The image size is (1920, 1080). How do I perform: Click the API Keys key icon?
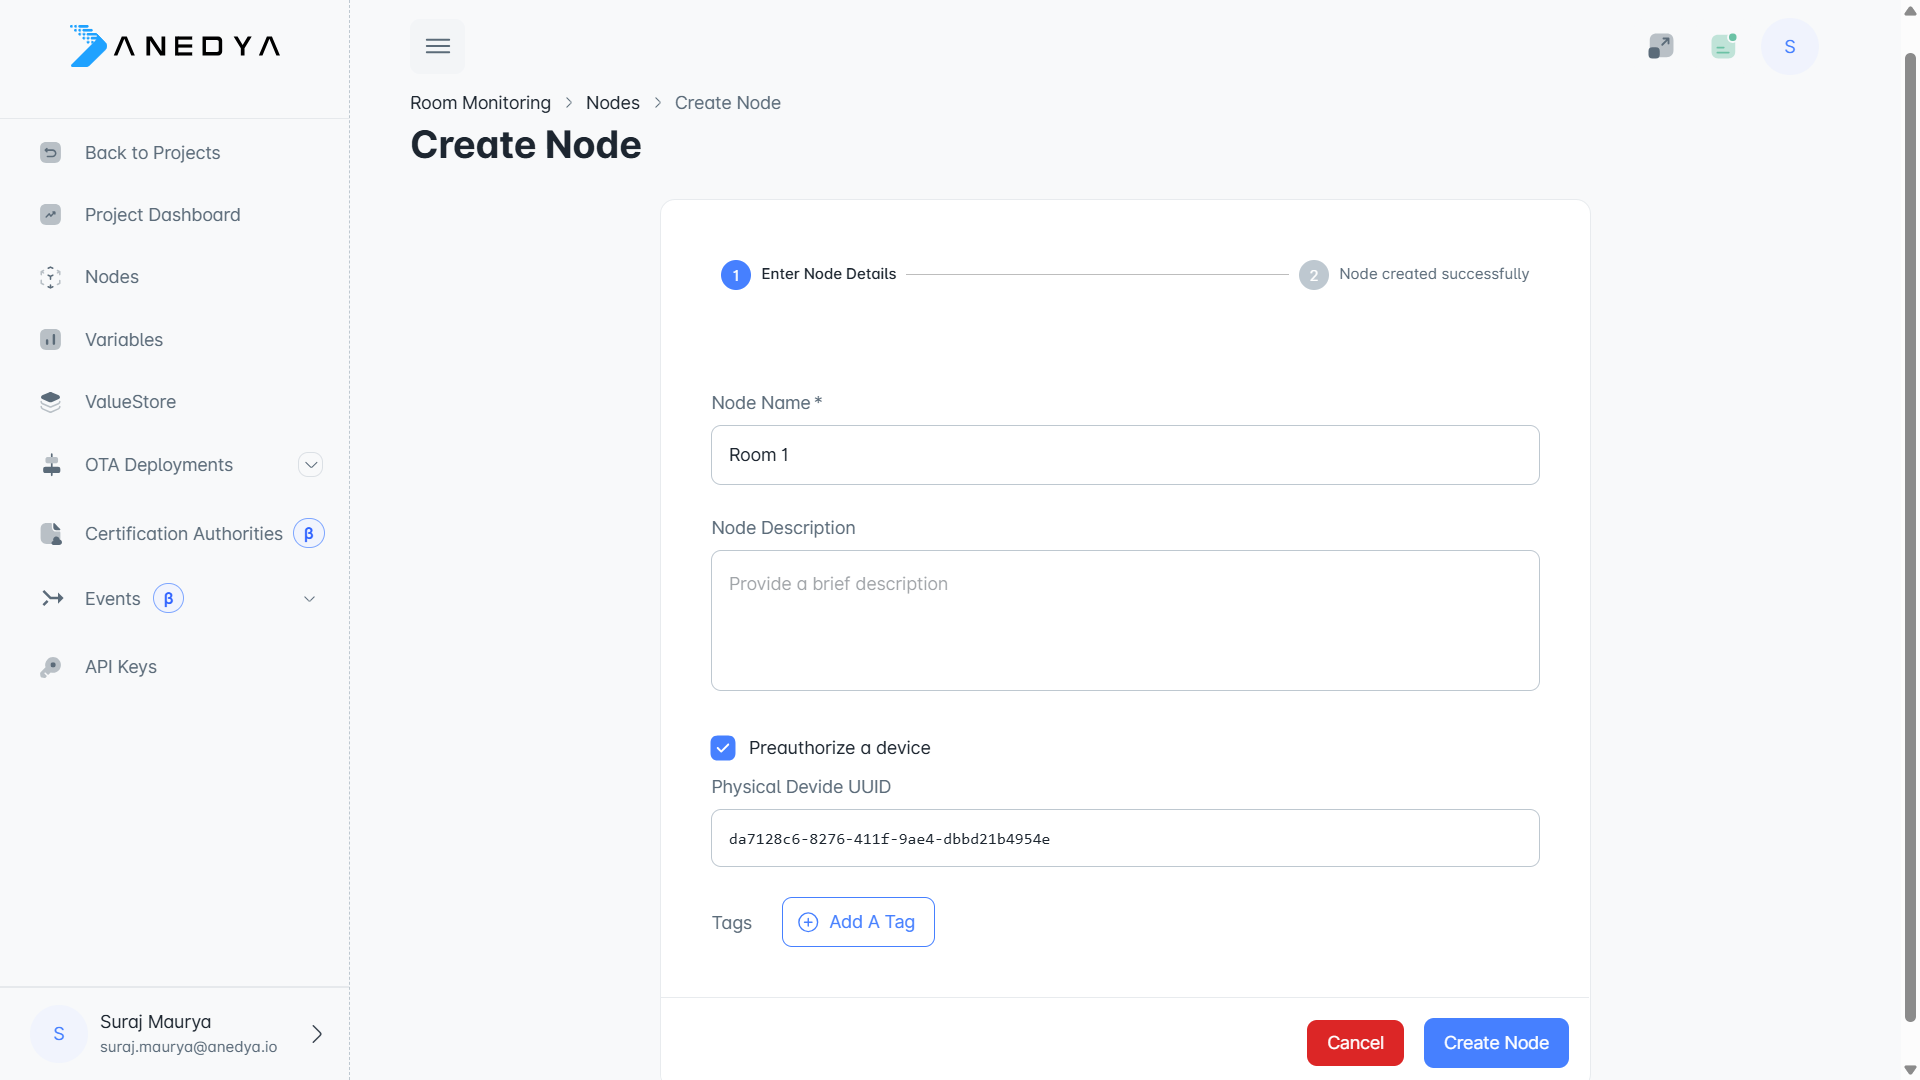[50, 667]
